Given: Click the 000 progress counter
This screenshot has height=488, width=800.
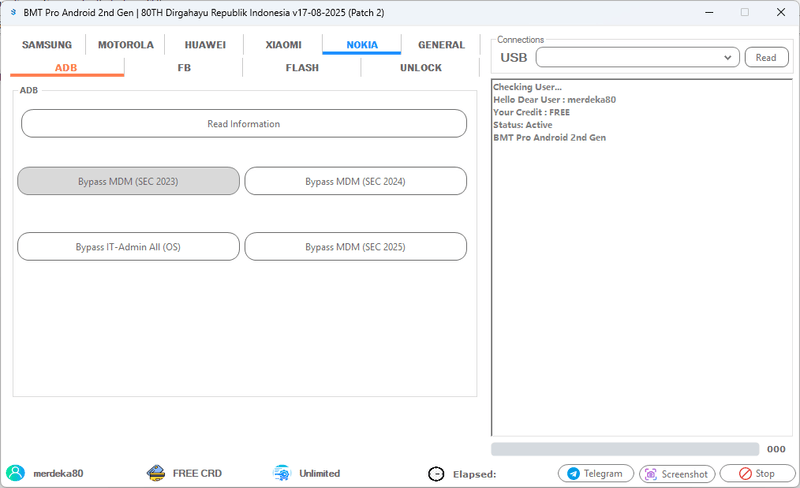Looking at the screenshot, I should coord(776,449).
